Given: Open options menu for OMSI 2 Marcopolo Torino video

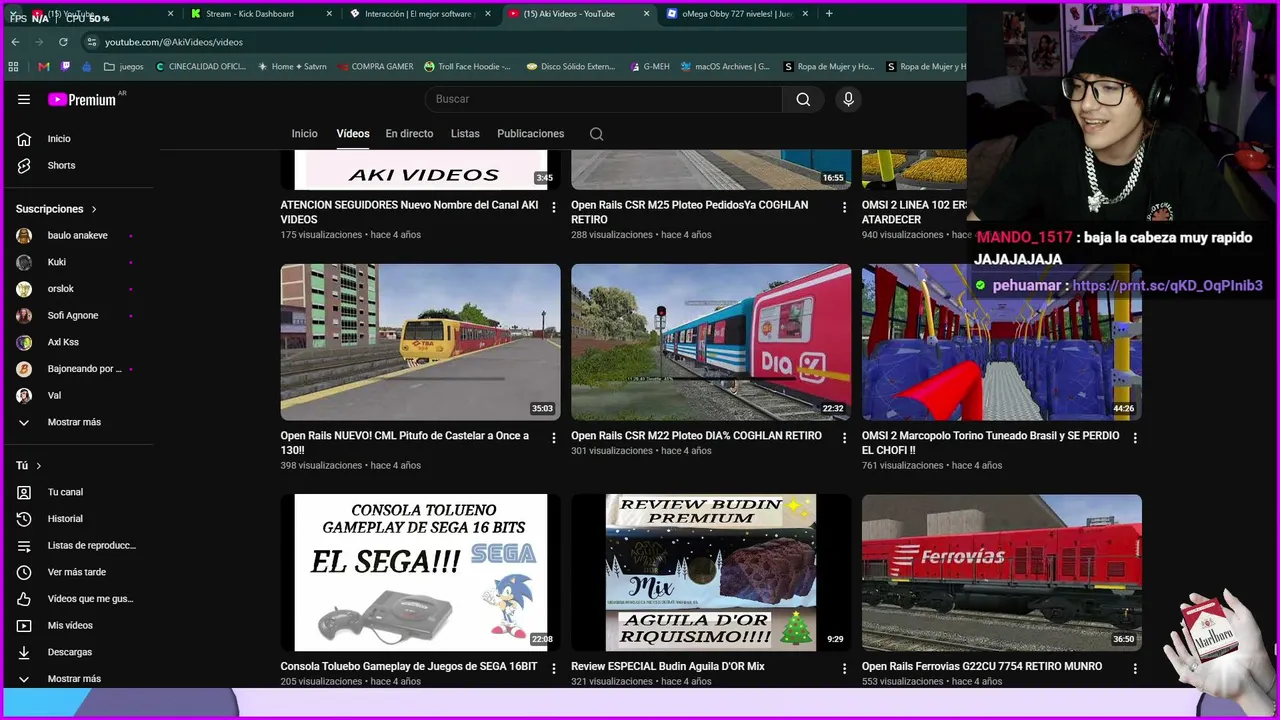Looking at the screenshot, I should 1134,438.
